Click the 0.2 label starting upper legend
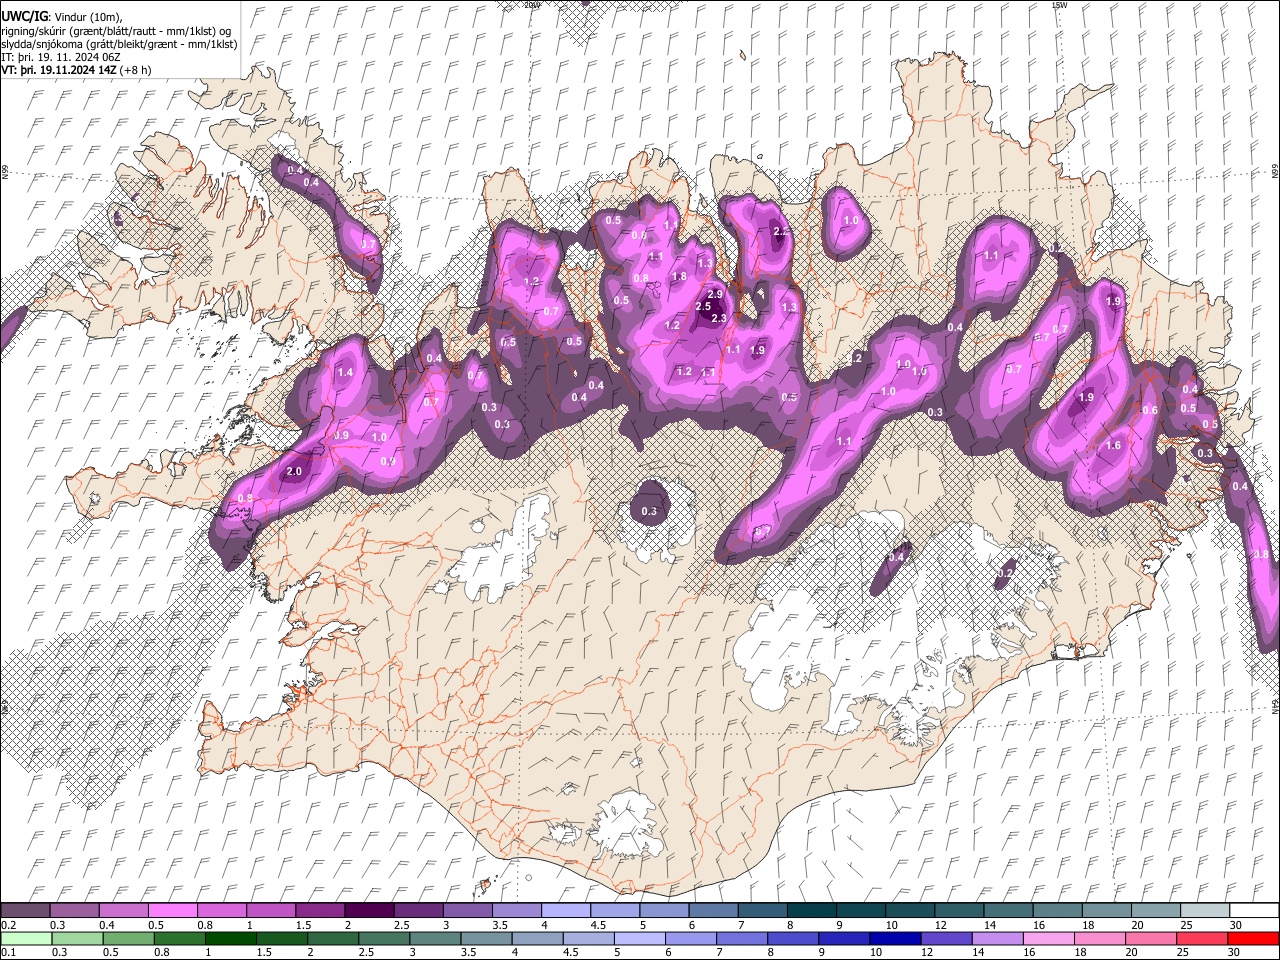Viewport: 1280px width, 960px height. 8,925
